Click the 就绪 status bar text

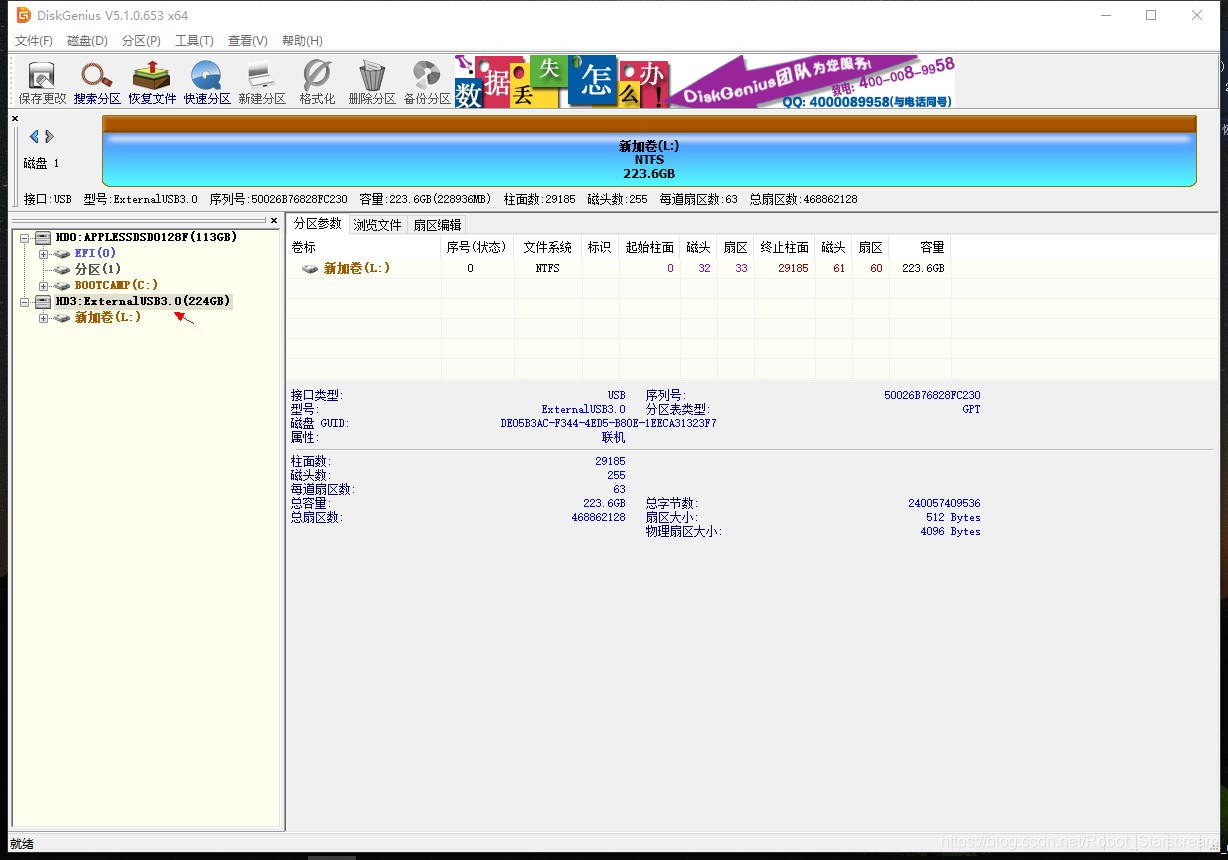22,844
